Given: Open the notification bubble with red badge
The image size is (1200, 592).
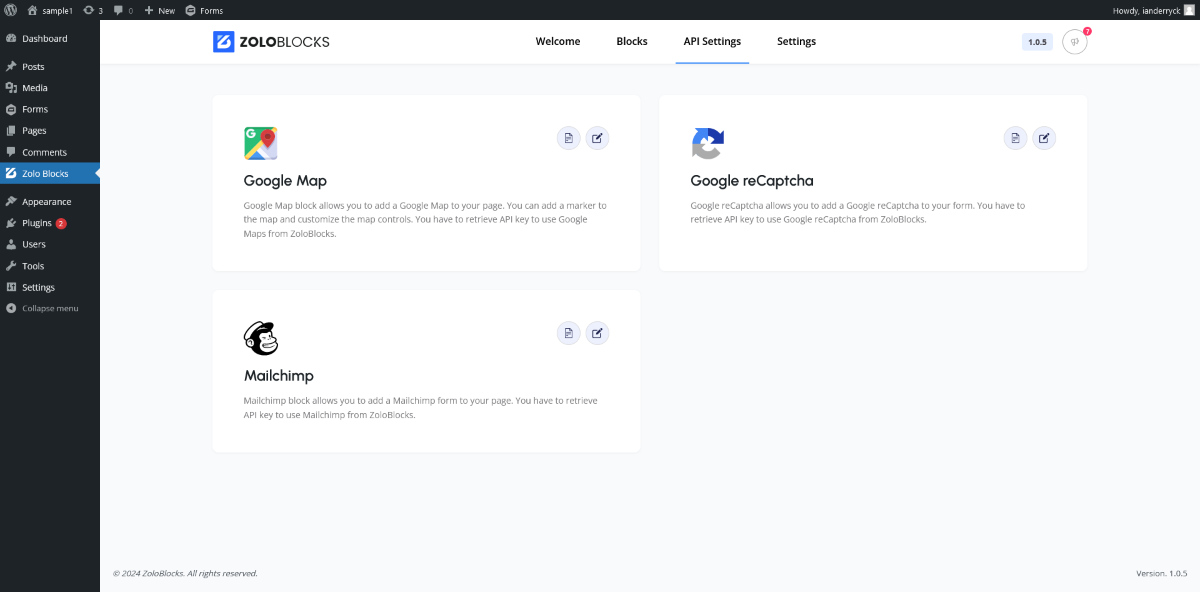Looking at the screenshot, I should [1075, 42].
